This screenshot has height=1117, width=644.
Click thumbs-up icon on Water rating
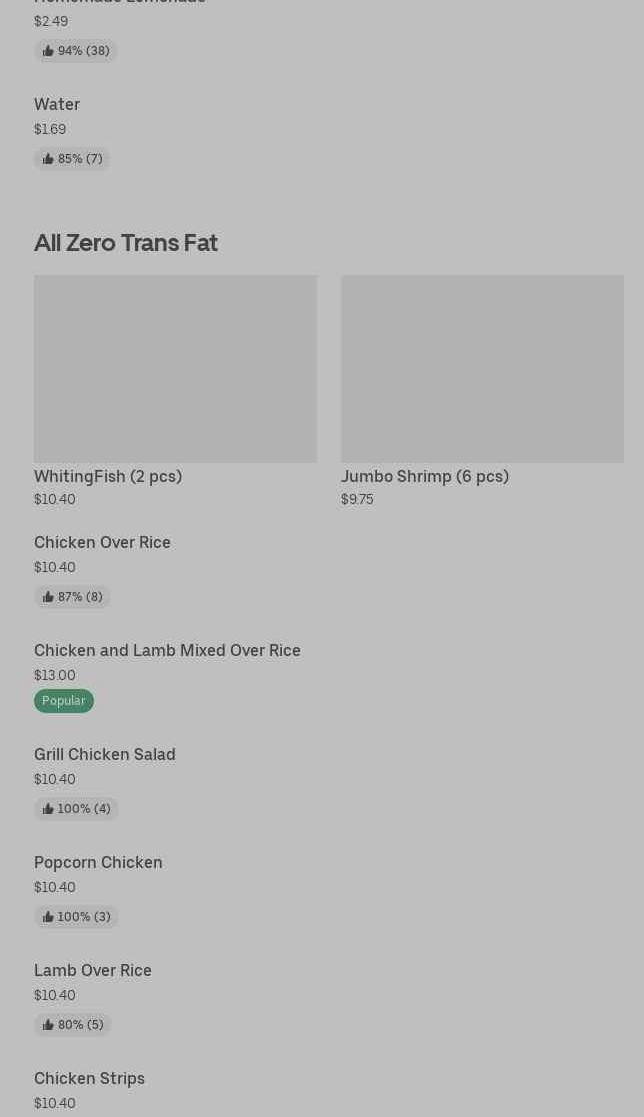pos(48,159)
